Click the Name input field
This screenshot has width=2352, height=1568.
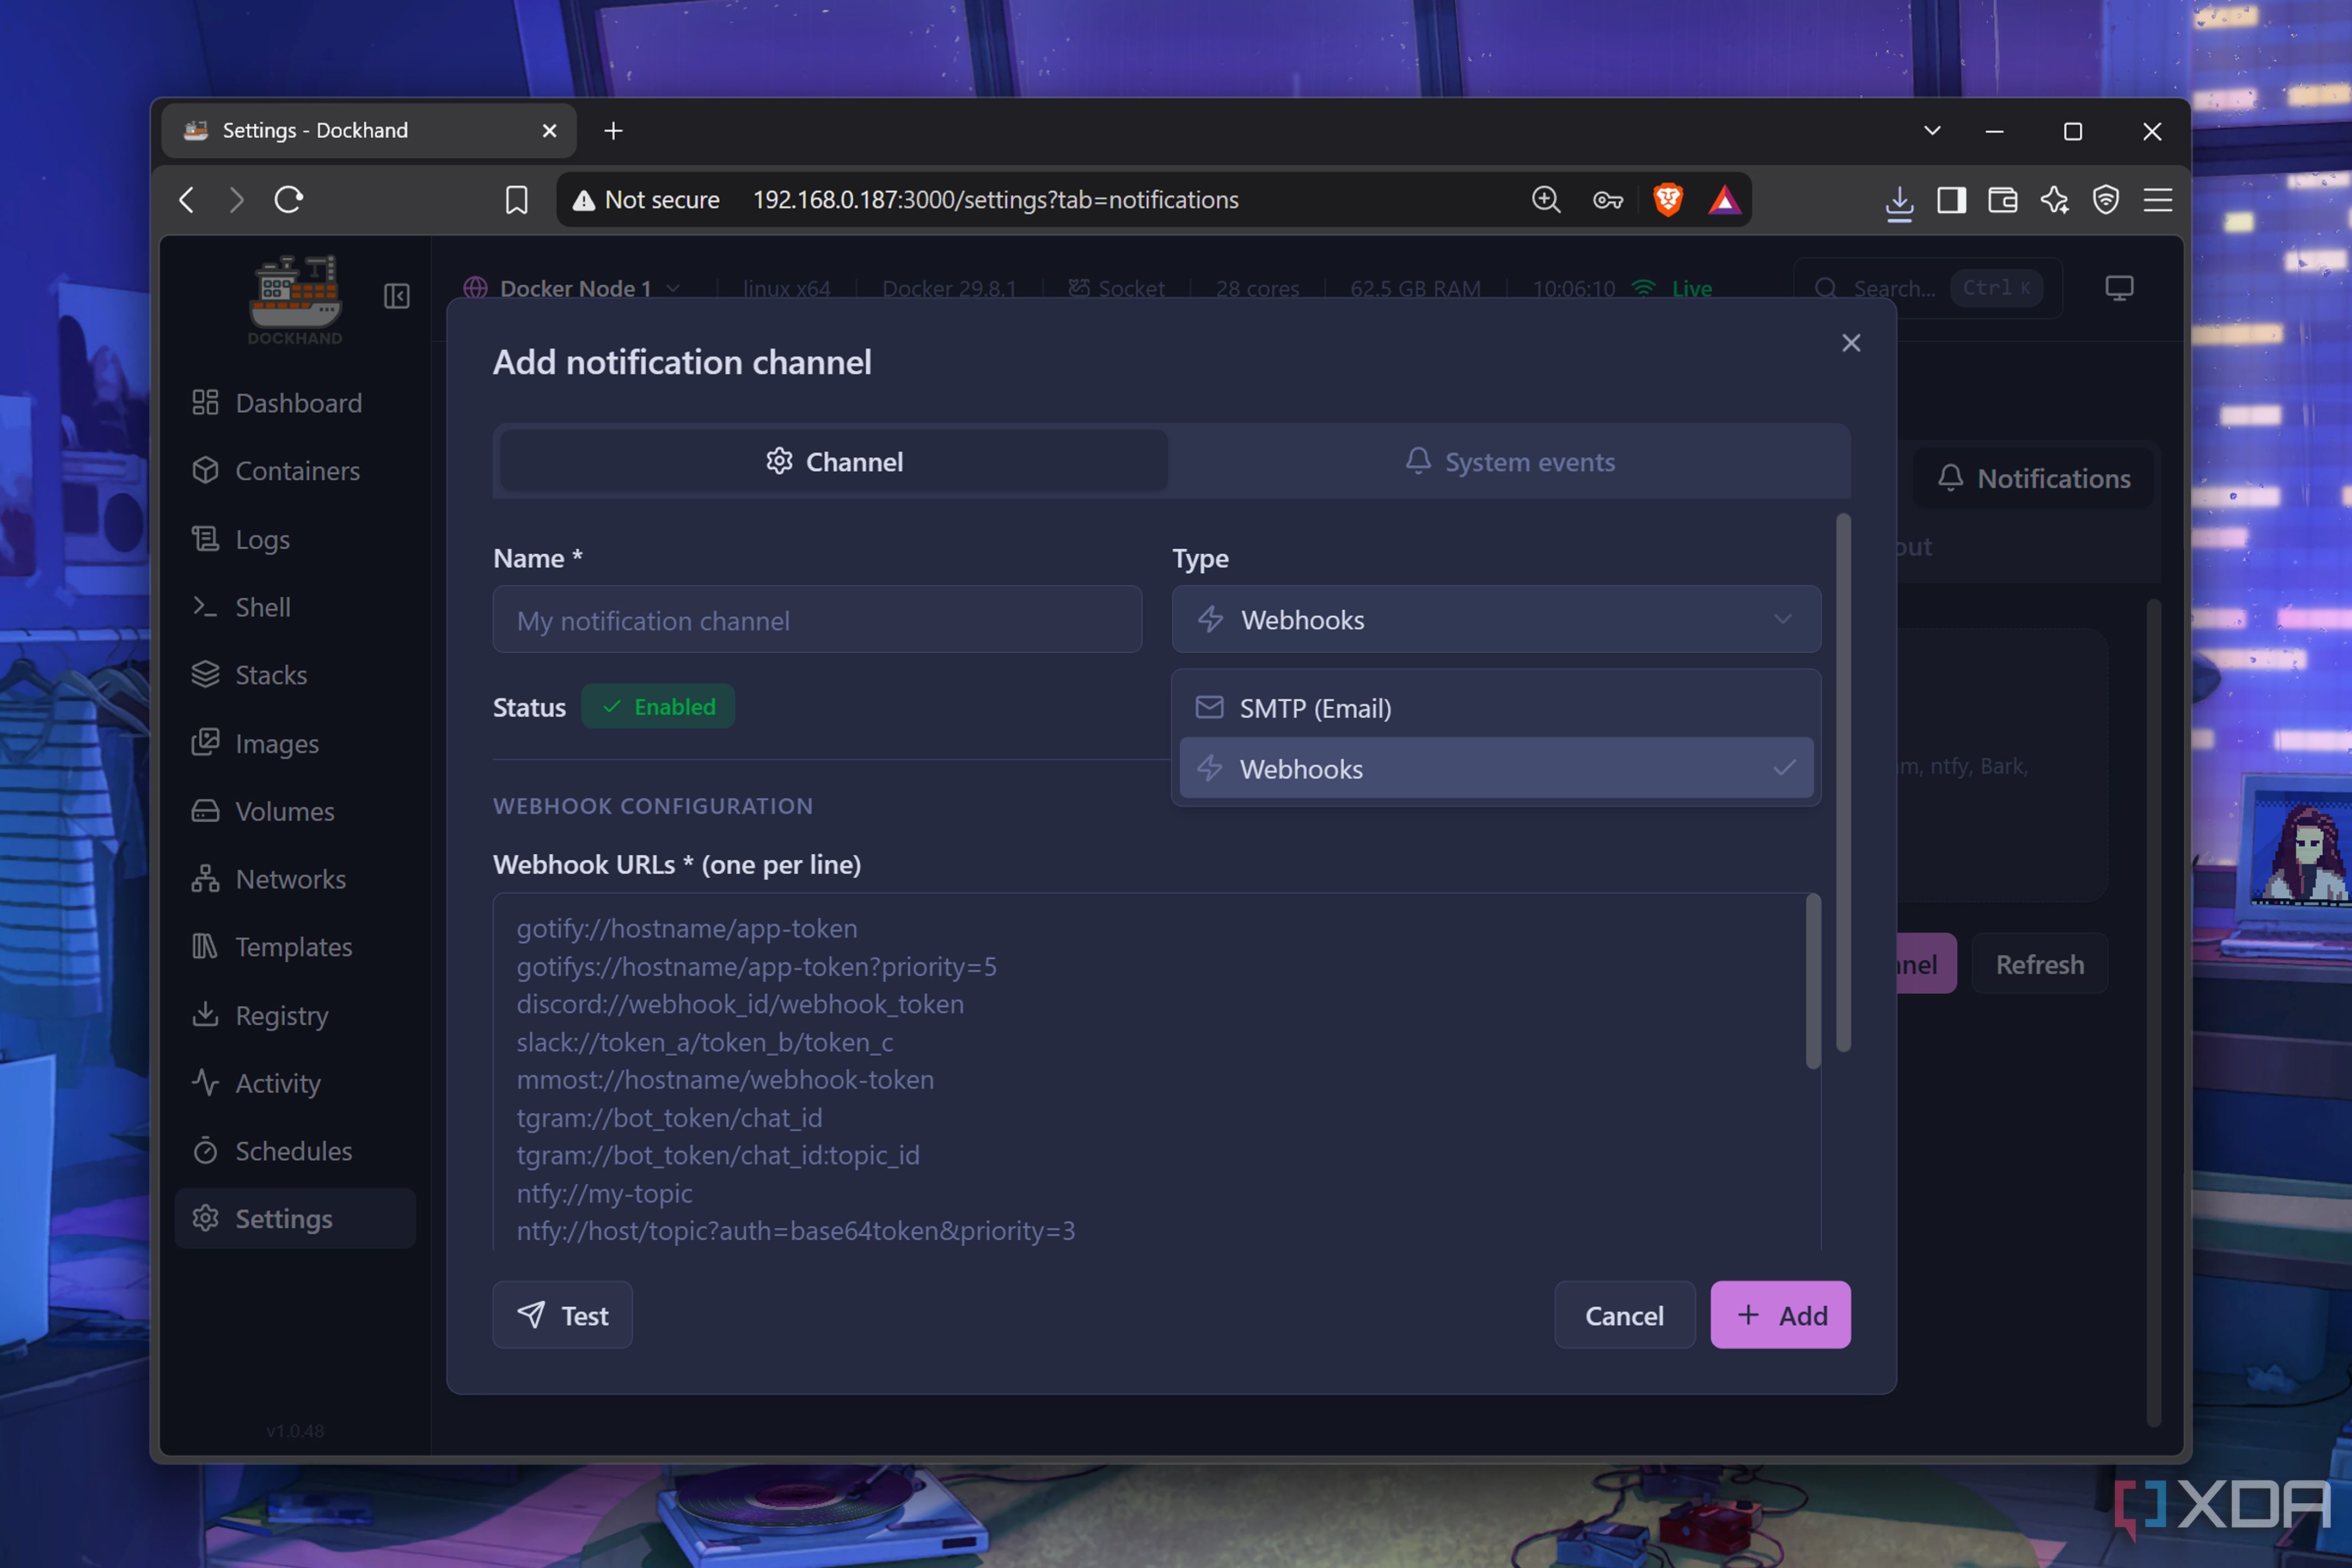[x=817, y=620]
